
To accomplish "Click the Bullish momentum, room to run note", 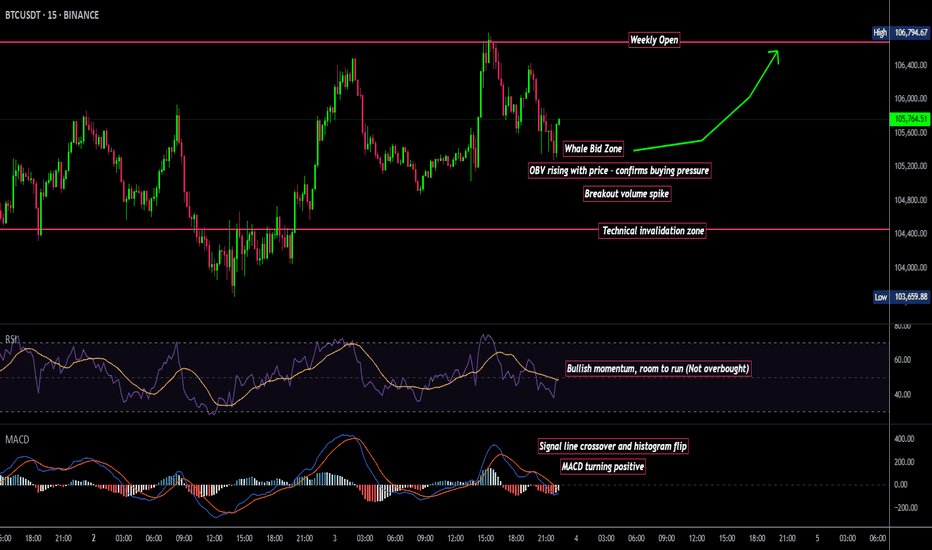I will pos(657,369).
